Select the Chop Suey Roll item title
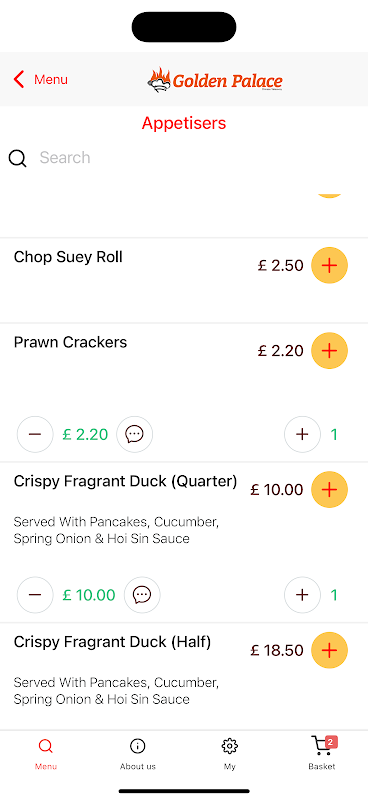368x800 pixels. 68,257
